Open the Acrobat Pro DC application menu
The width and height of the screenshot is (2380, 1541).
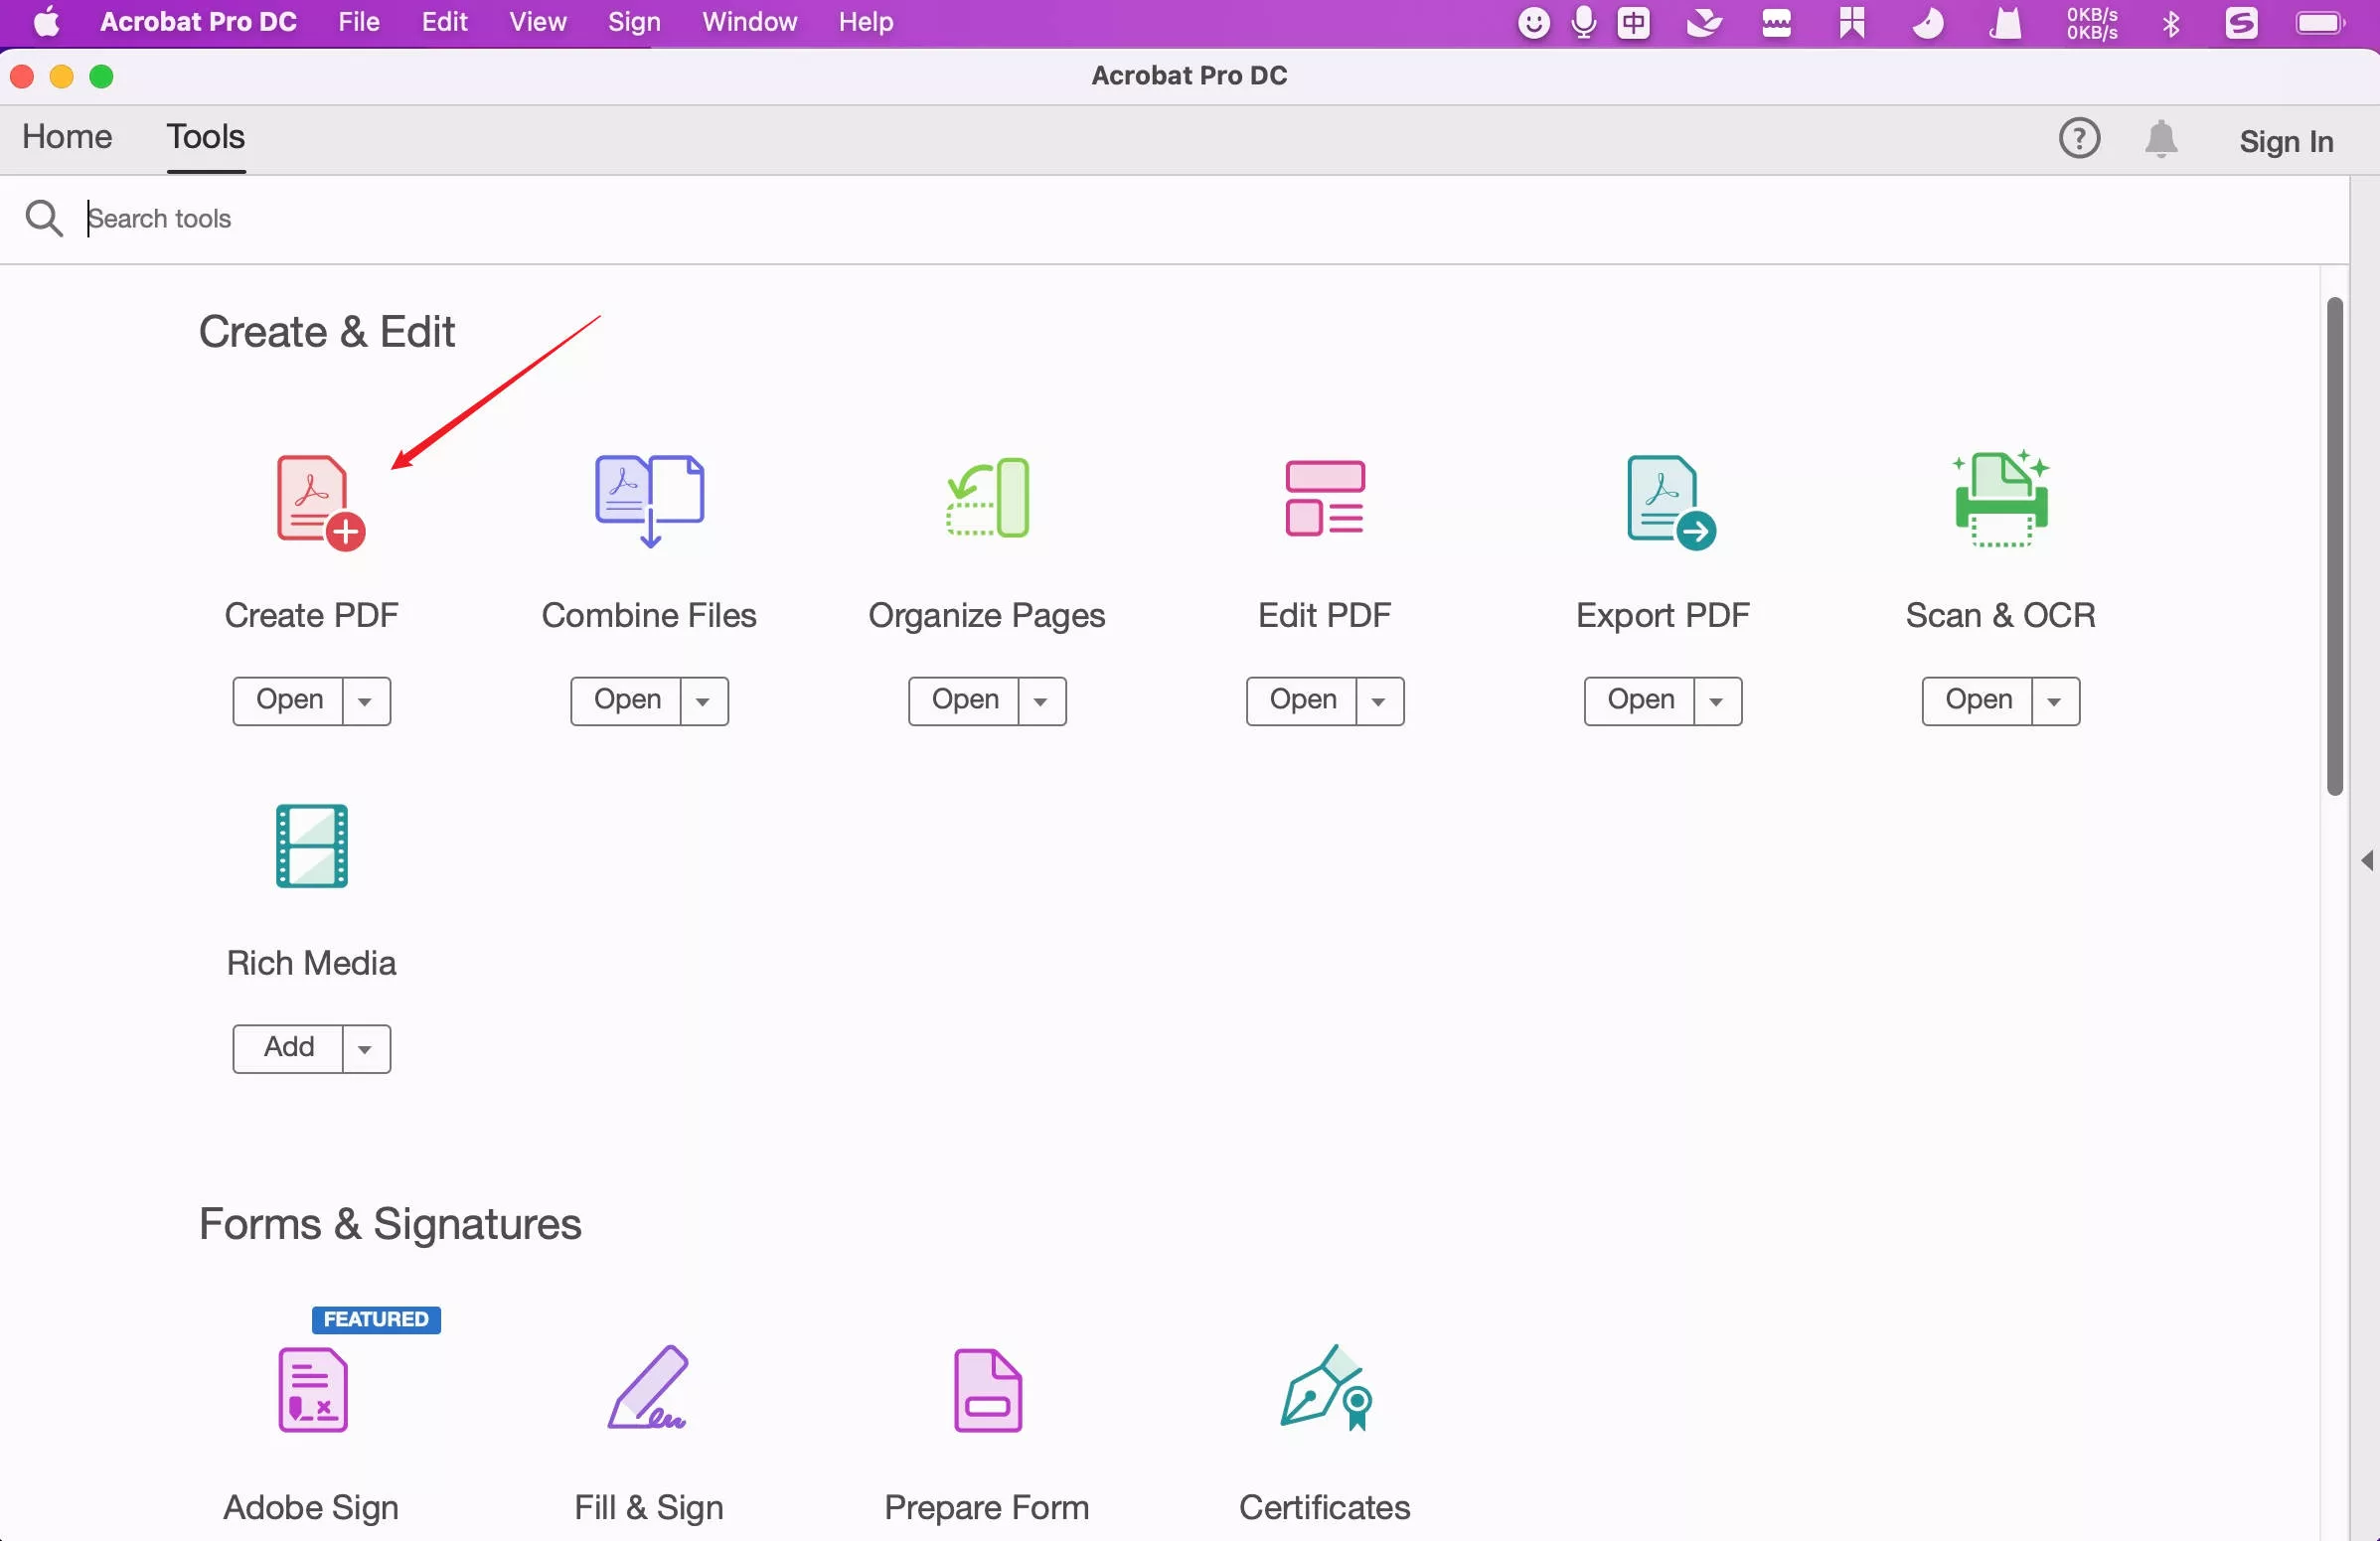click(x=198, y=22)
